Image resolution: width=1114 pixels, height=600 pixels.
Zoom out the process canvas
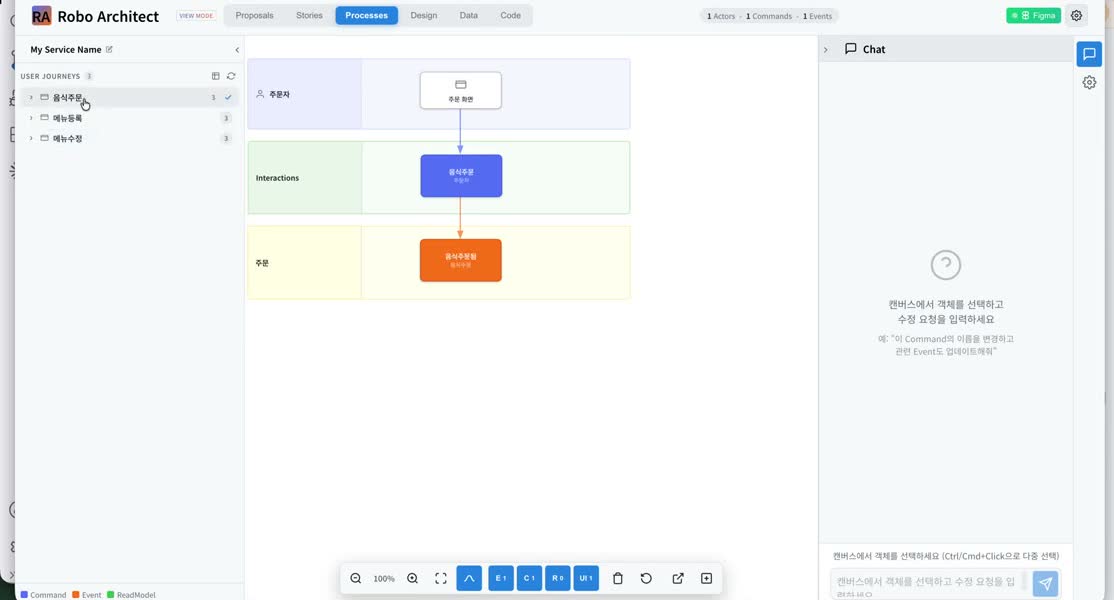click(356, 579)
